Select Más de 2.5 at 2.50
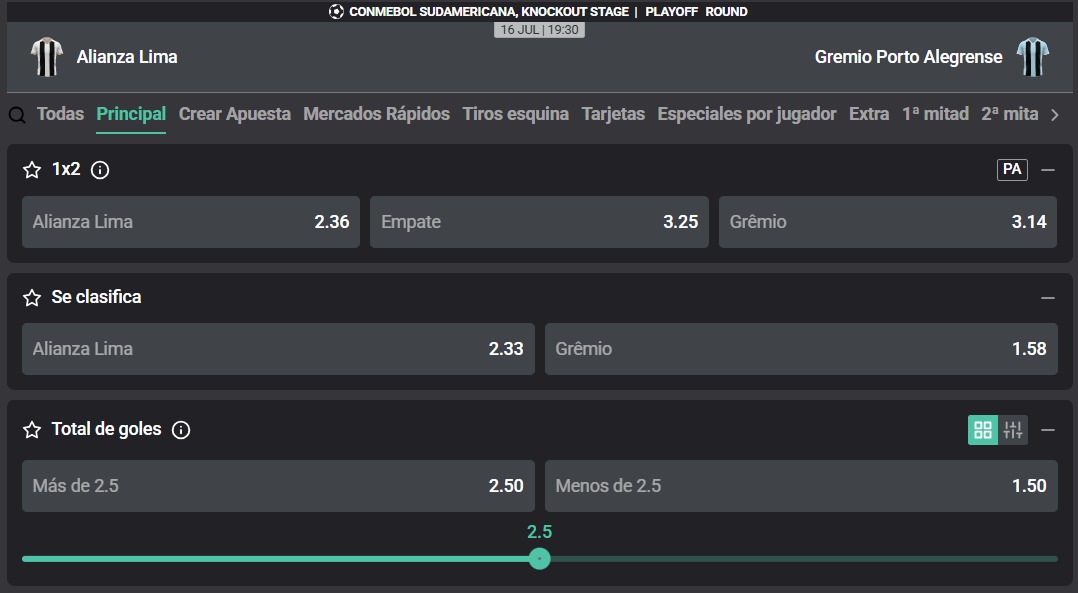The height and width of the screenshot is (593, 1078). click(278, 486)
